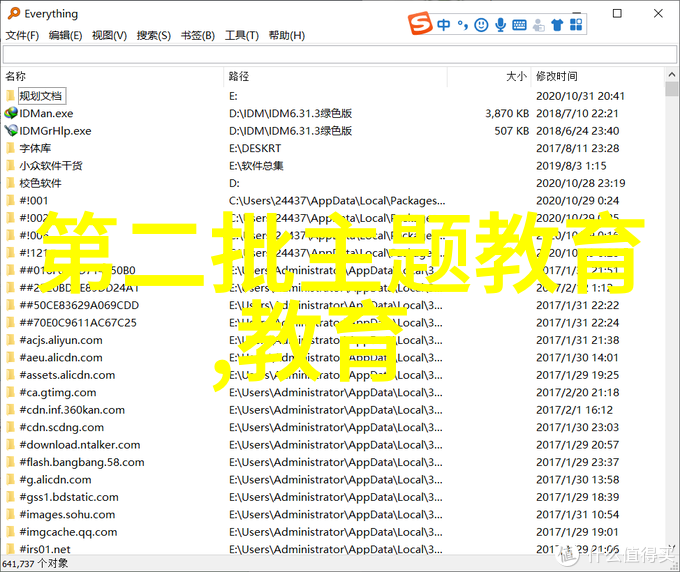Activate Sogou voice input microphone
The width and height of the screenshot is (680, 572).
pos(500,25)
